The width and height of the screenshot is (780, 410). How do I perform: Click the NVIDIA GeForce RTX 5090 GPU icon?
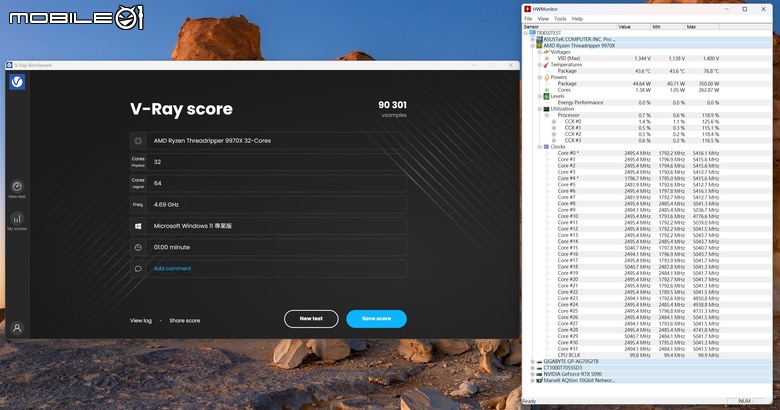tap(539, 374)
